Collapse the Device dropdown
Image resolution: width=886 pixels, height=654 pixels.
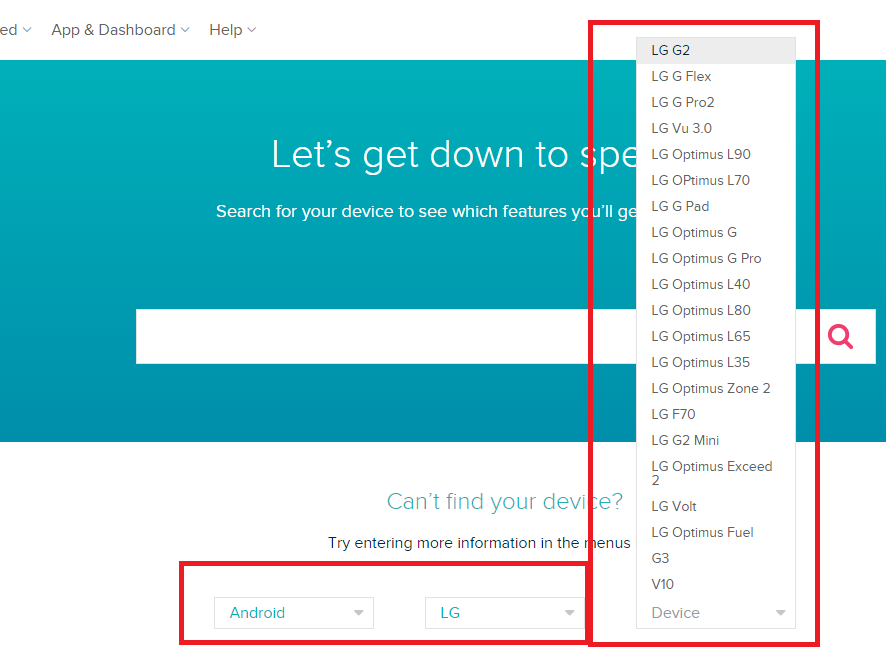(x=716, y=613)
